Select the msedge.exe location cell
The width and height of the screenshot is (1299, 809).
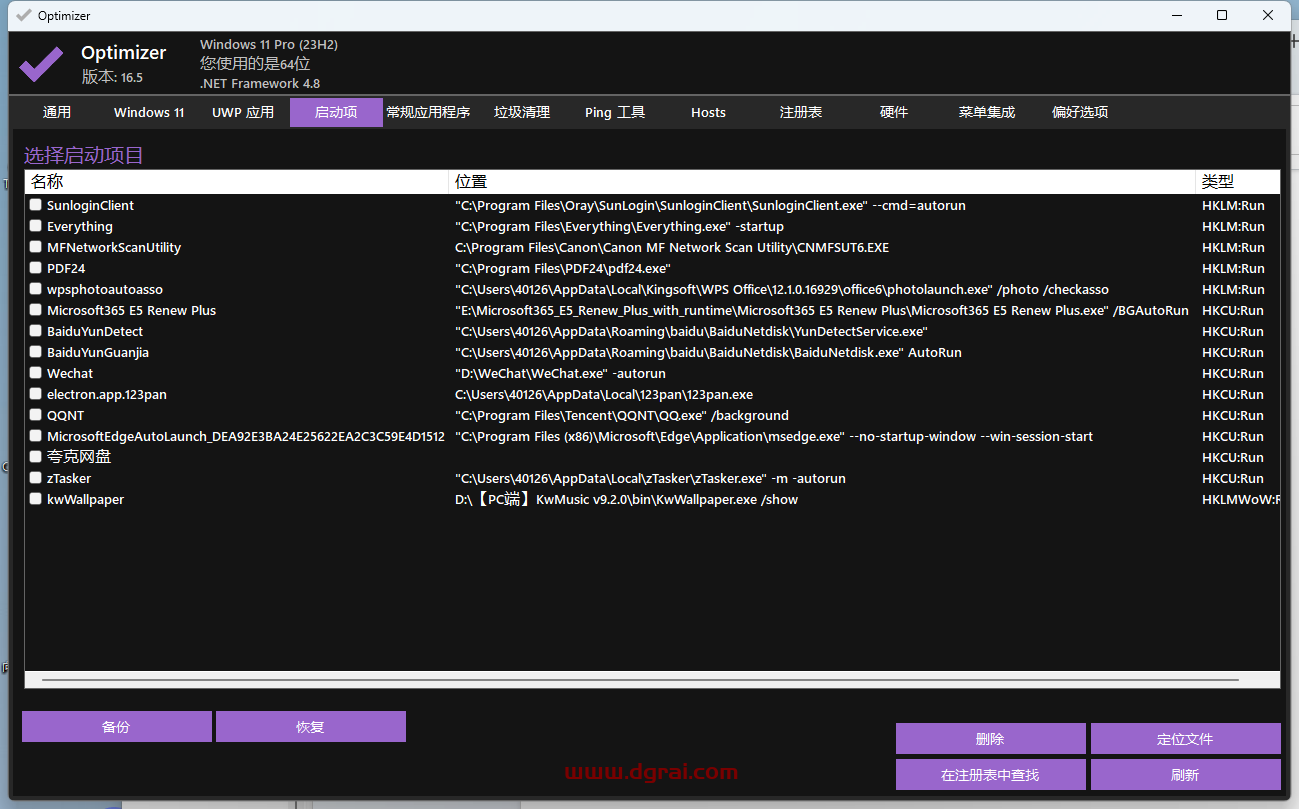pyautogui.click(x=774, y=436)
